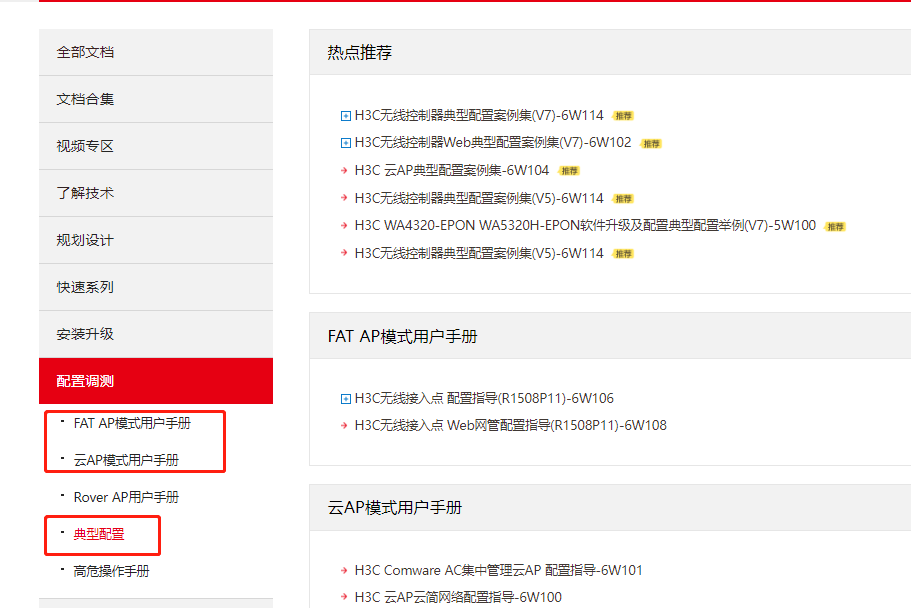911x608 pixels.
Task: Go to 视频专区 section
Action: (x=156, y=146)
